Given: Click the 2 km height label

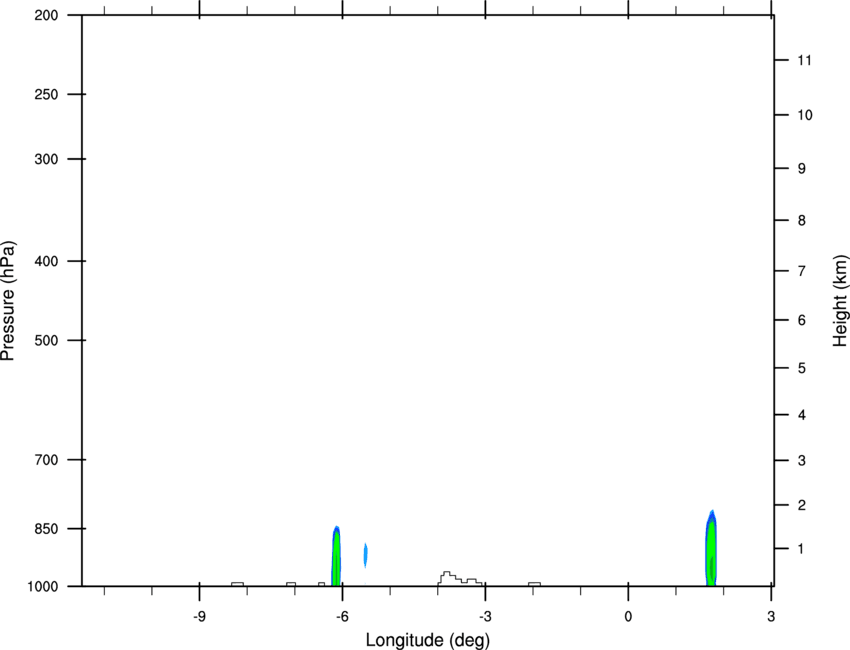Looking at the screenshot, I should (x=801, y=505).
